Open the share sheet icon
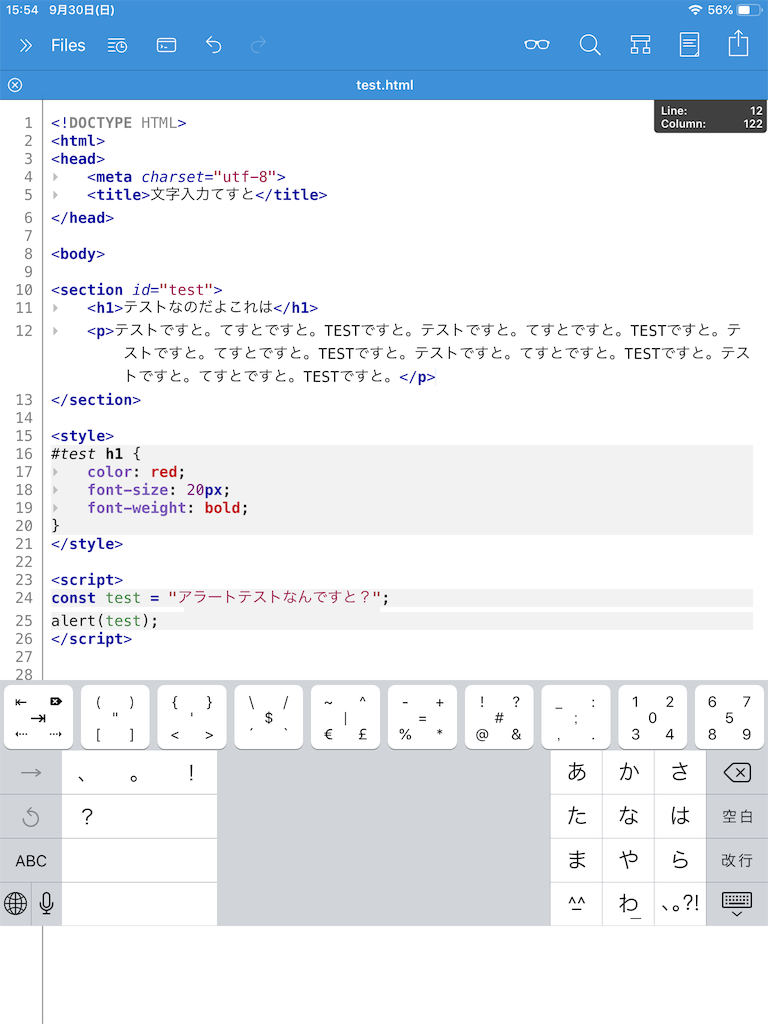768x1024 pixels. coord(739,43)
